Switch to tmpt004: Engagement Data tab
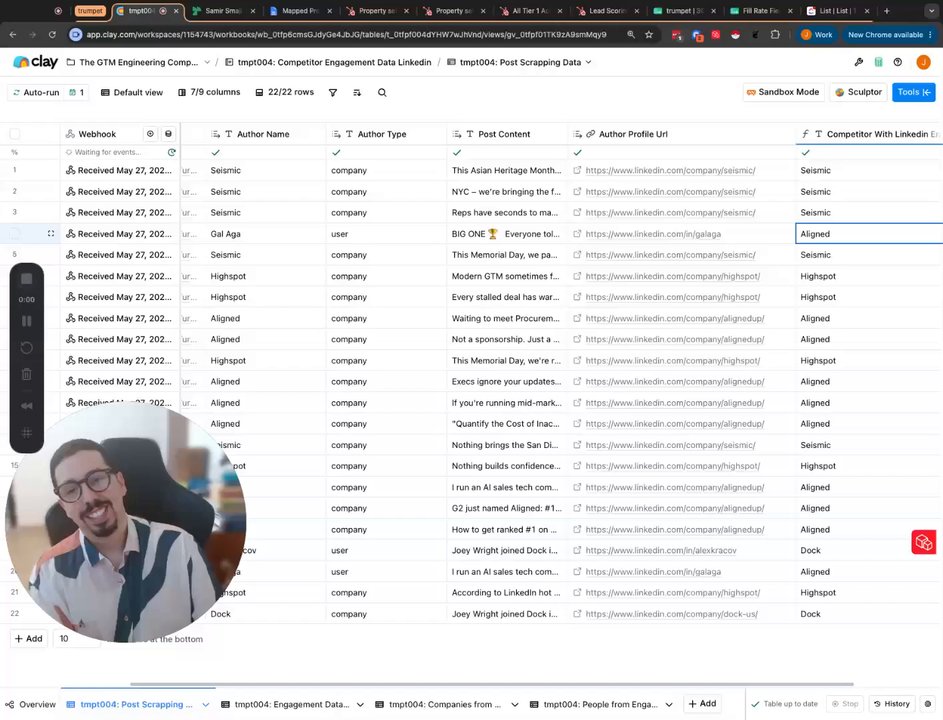Screen dimensions: 943x720 click(x=286, y=704)
